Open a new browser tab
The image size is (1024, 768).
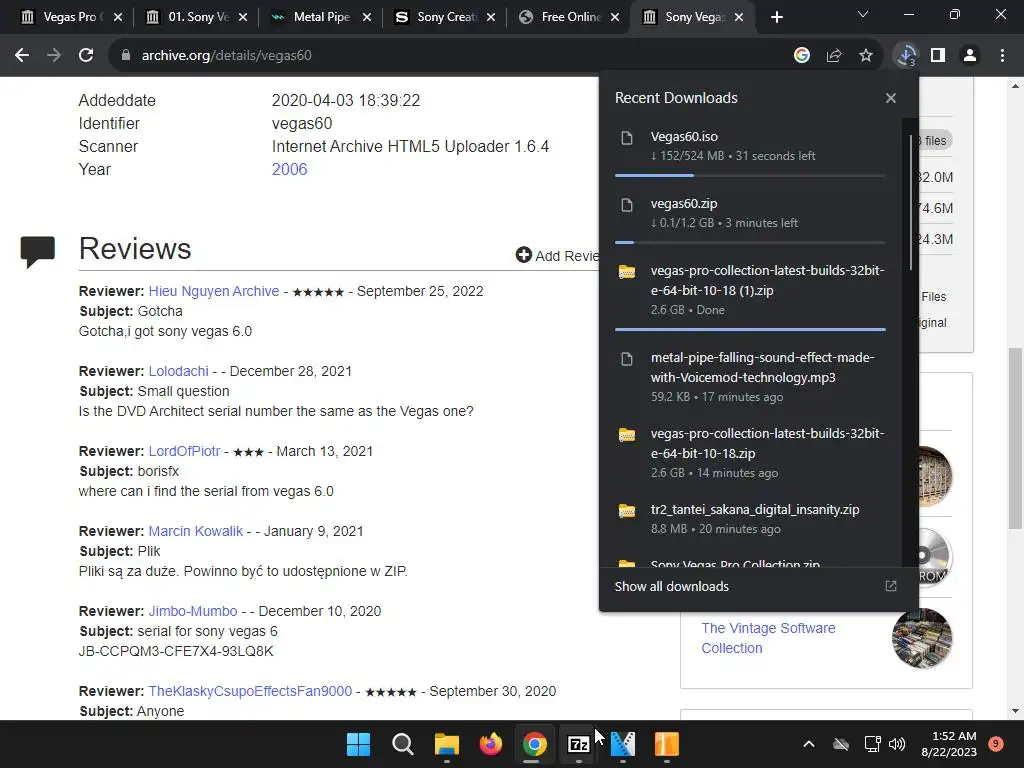[x=776, y=17]
